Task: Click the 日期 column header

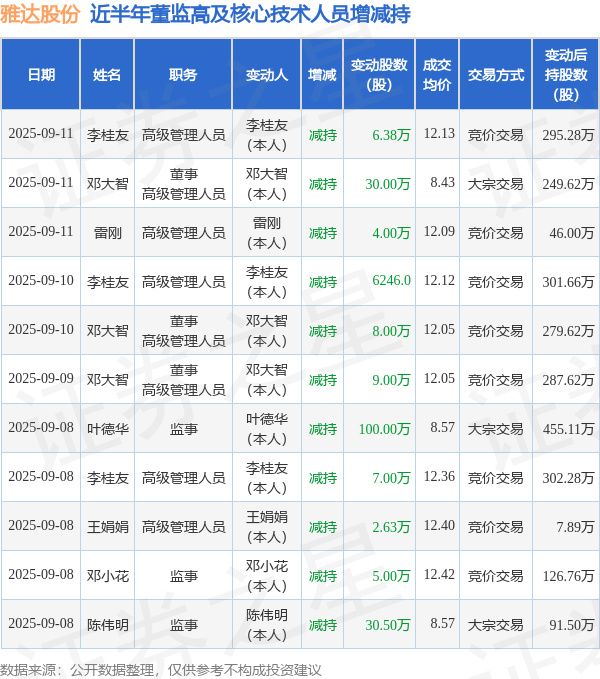Action: (x=41, y=74)
